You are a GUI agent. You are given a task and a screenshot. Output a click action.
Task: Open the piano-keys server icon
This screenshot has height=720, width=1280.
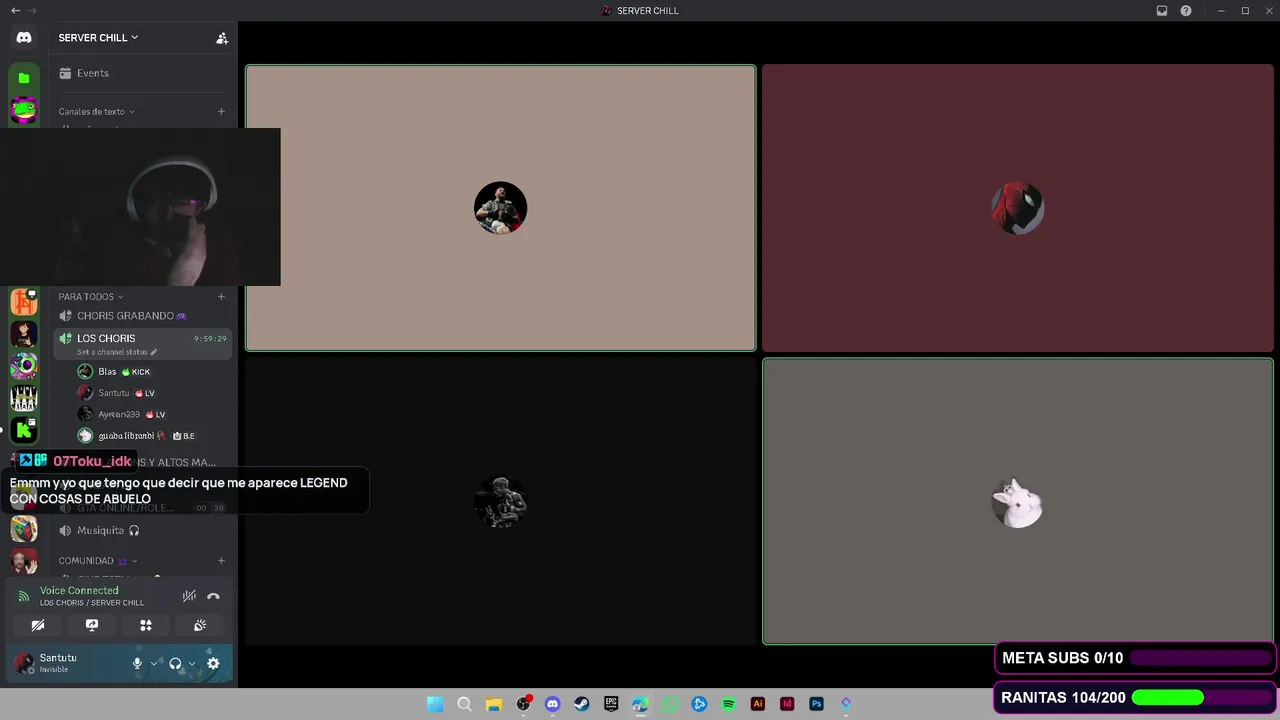[24, 398]
